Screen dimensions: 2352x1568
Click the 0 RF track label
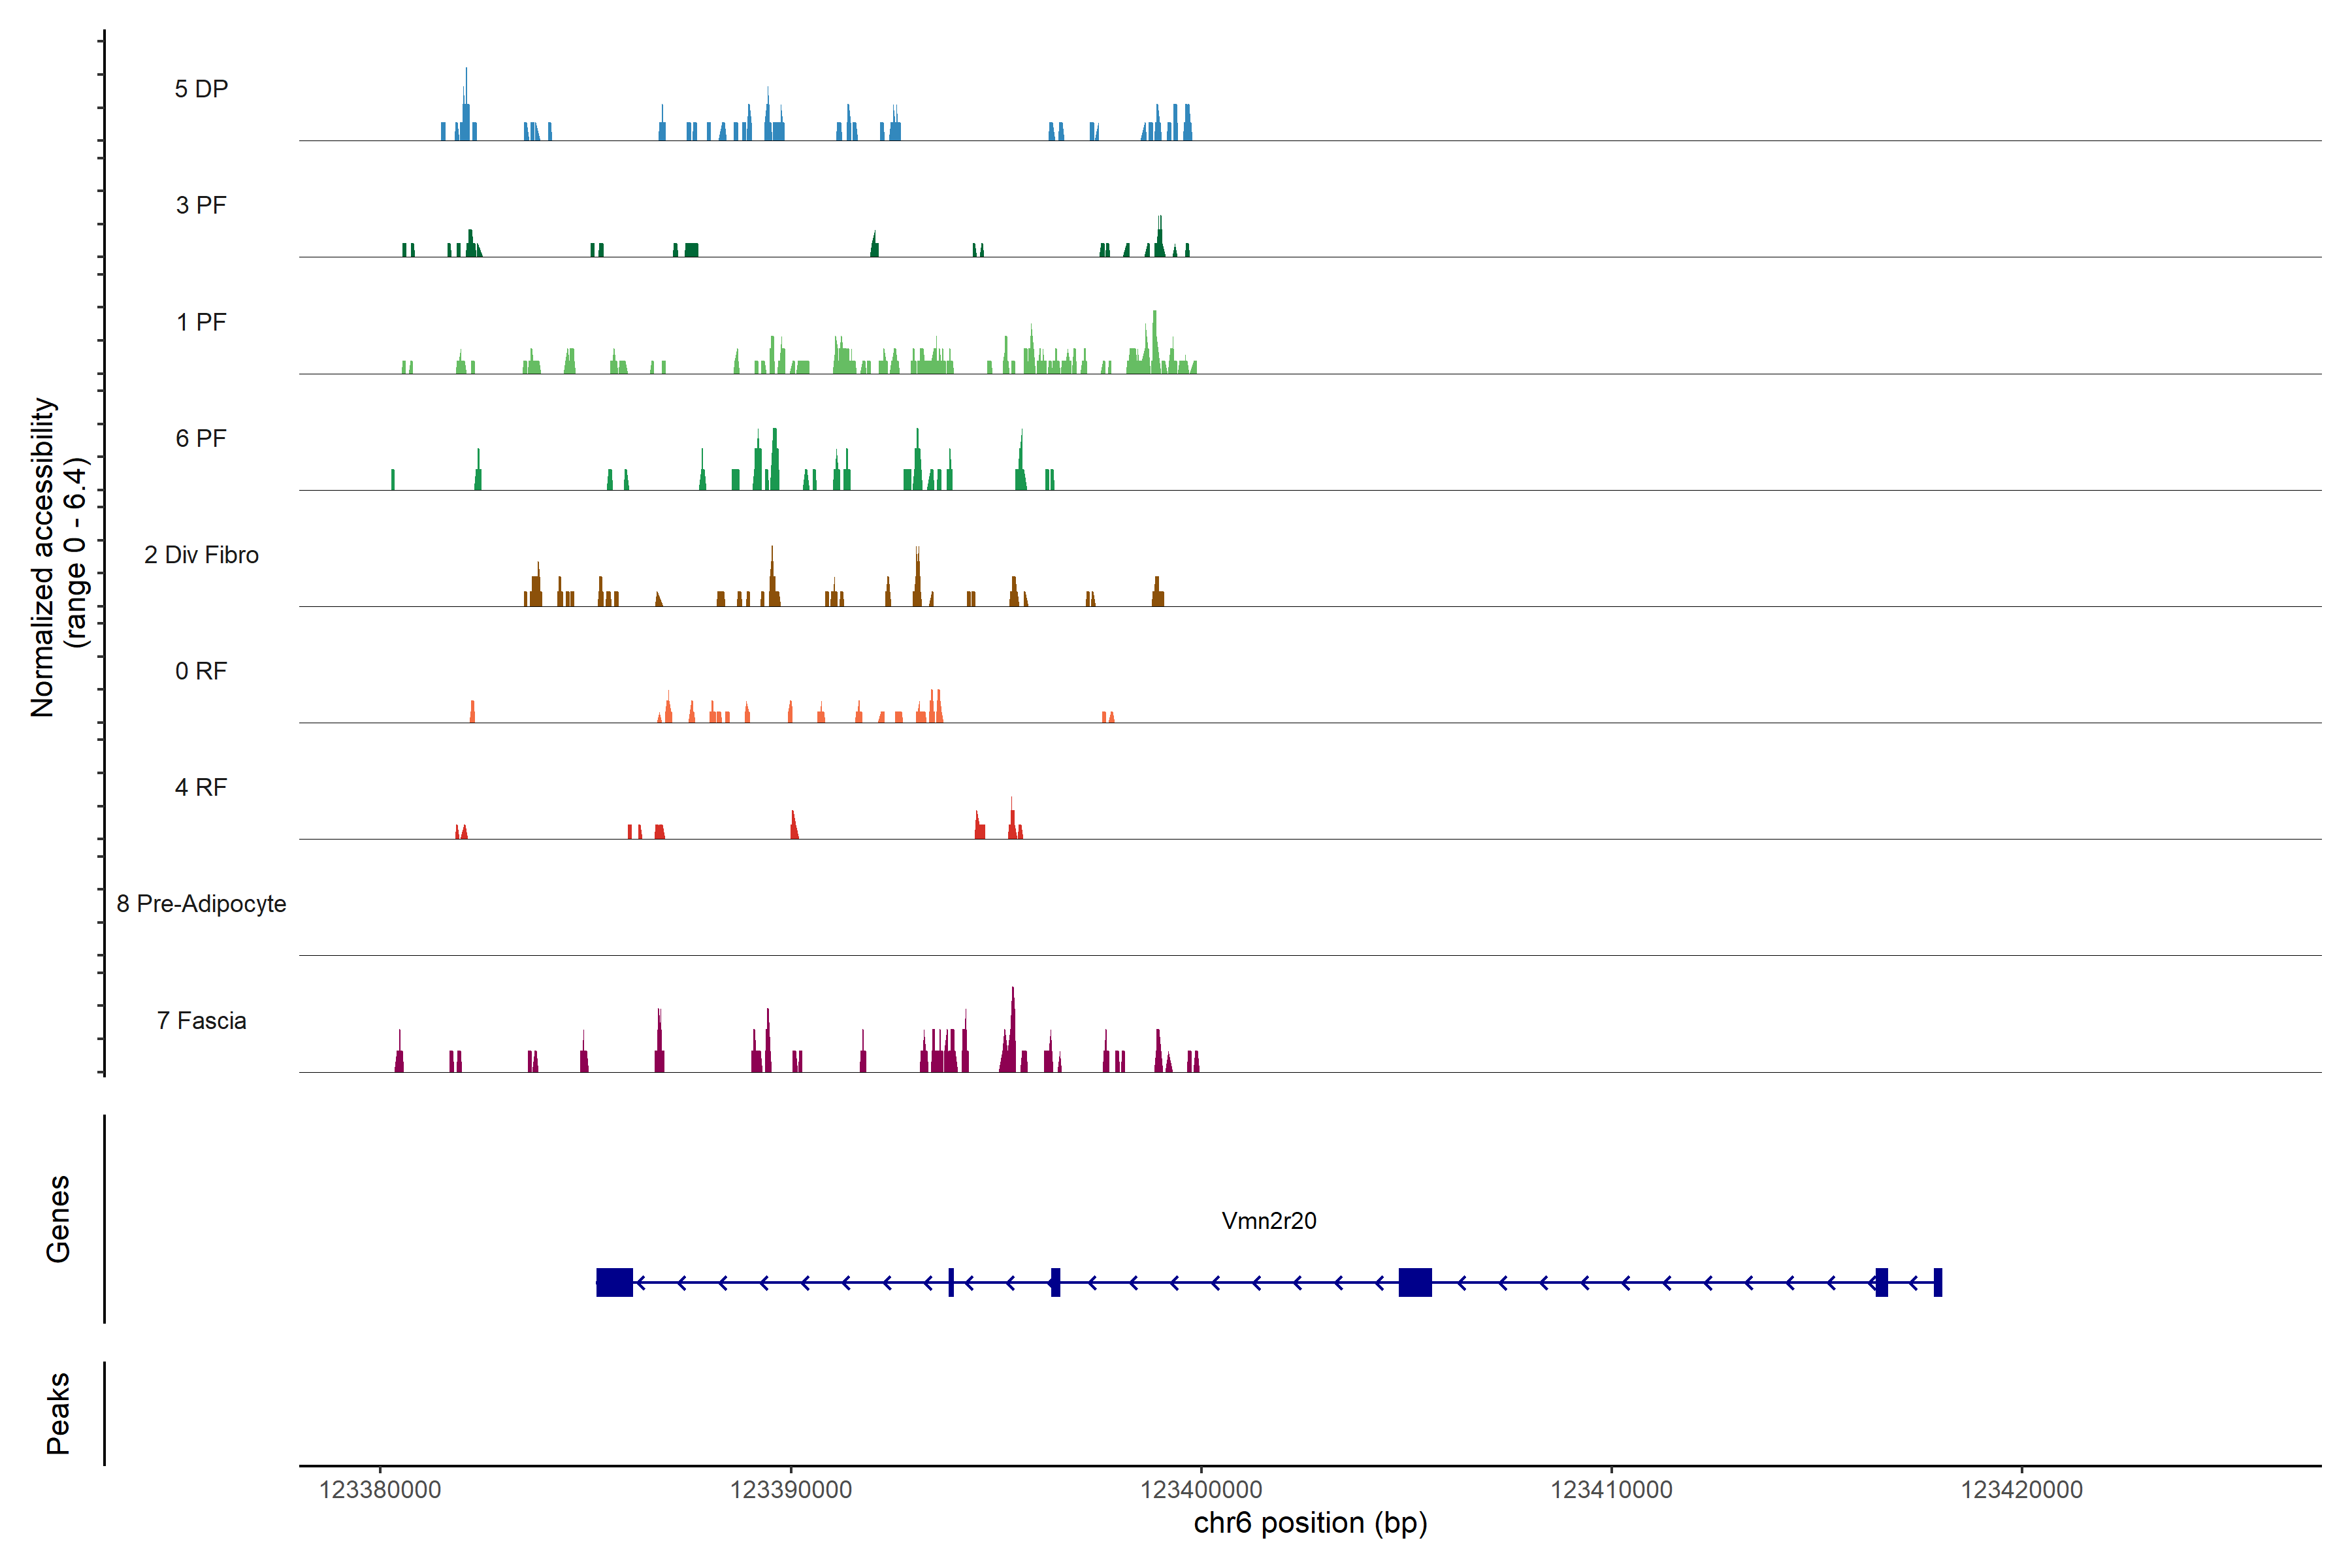coord(201,671)
